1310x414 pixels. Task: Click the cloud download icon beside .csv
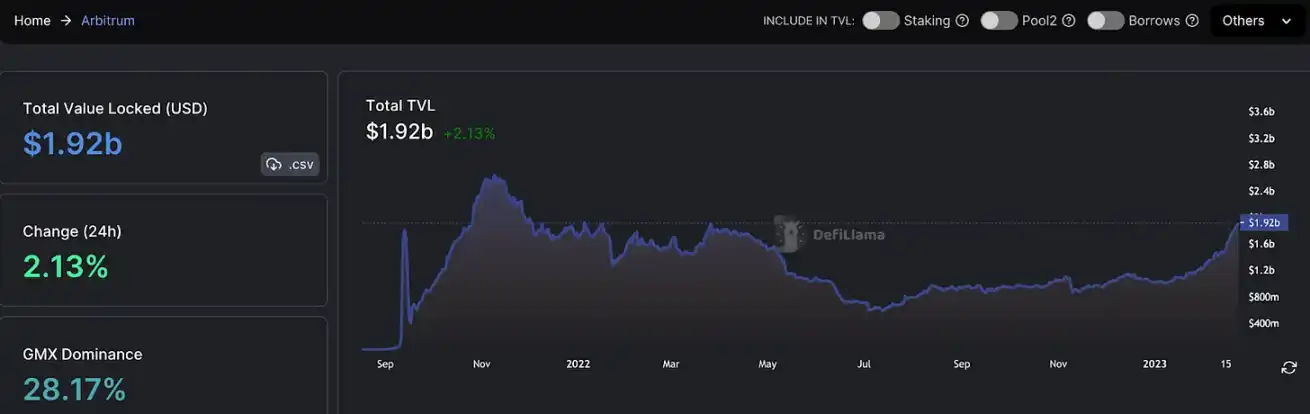click(x=274, y=164)
